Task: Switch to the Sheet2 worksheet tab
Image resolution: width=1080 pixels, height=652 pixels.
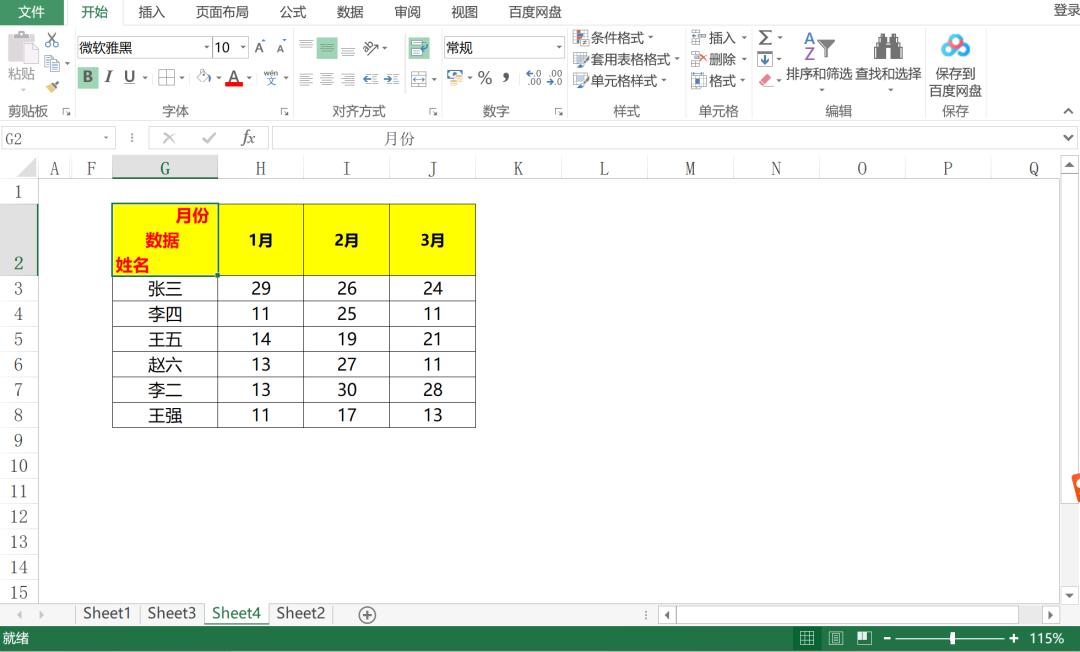Action: pos(300,613)
